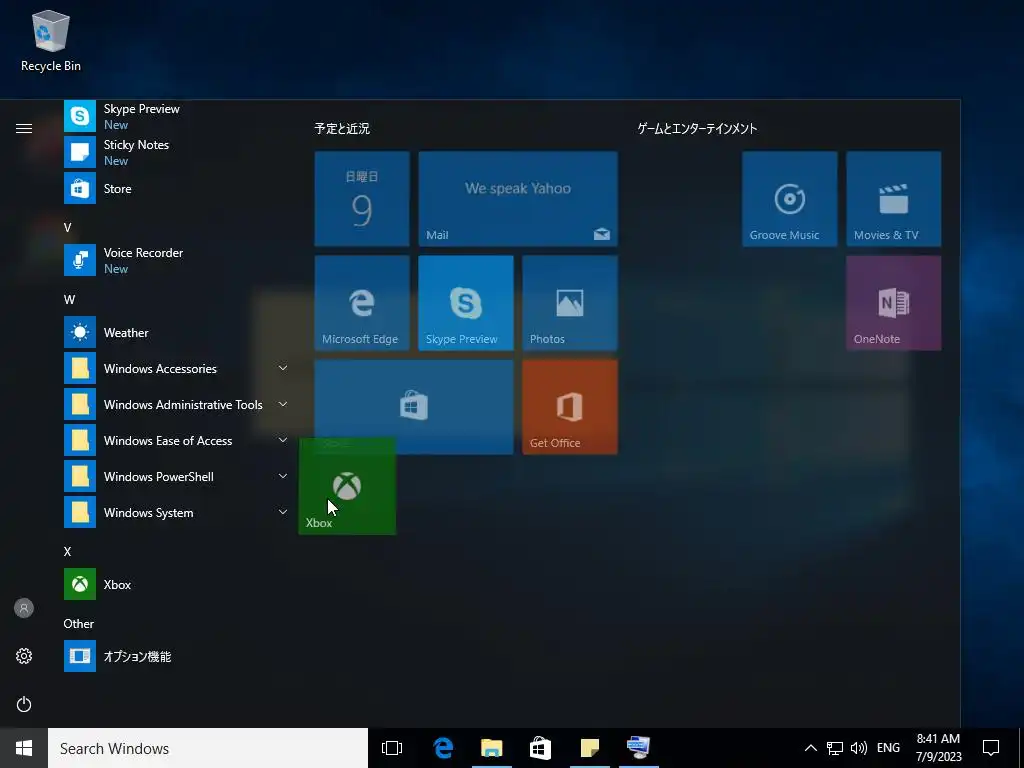Image resolution: width=1024 pixels, height=768 pixels.
Task: Open Store from the app list
Action: pos(176,188)
